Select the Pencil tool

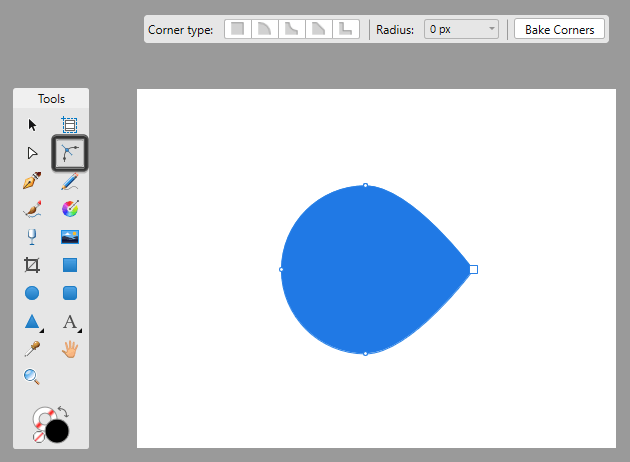pos(70,181)
